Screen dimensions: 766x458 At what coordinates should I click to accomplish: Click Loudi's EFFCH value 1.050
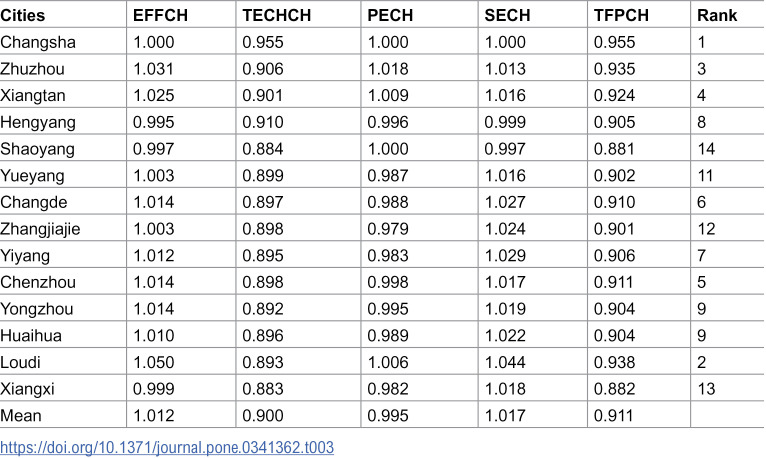[x=153, y=362]
